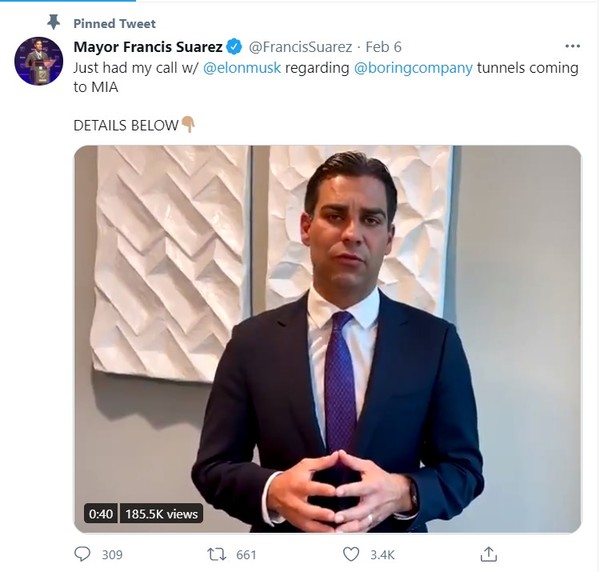Click the 3.4K likes count

383,554
